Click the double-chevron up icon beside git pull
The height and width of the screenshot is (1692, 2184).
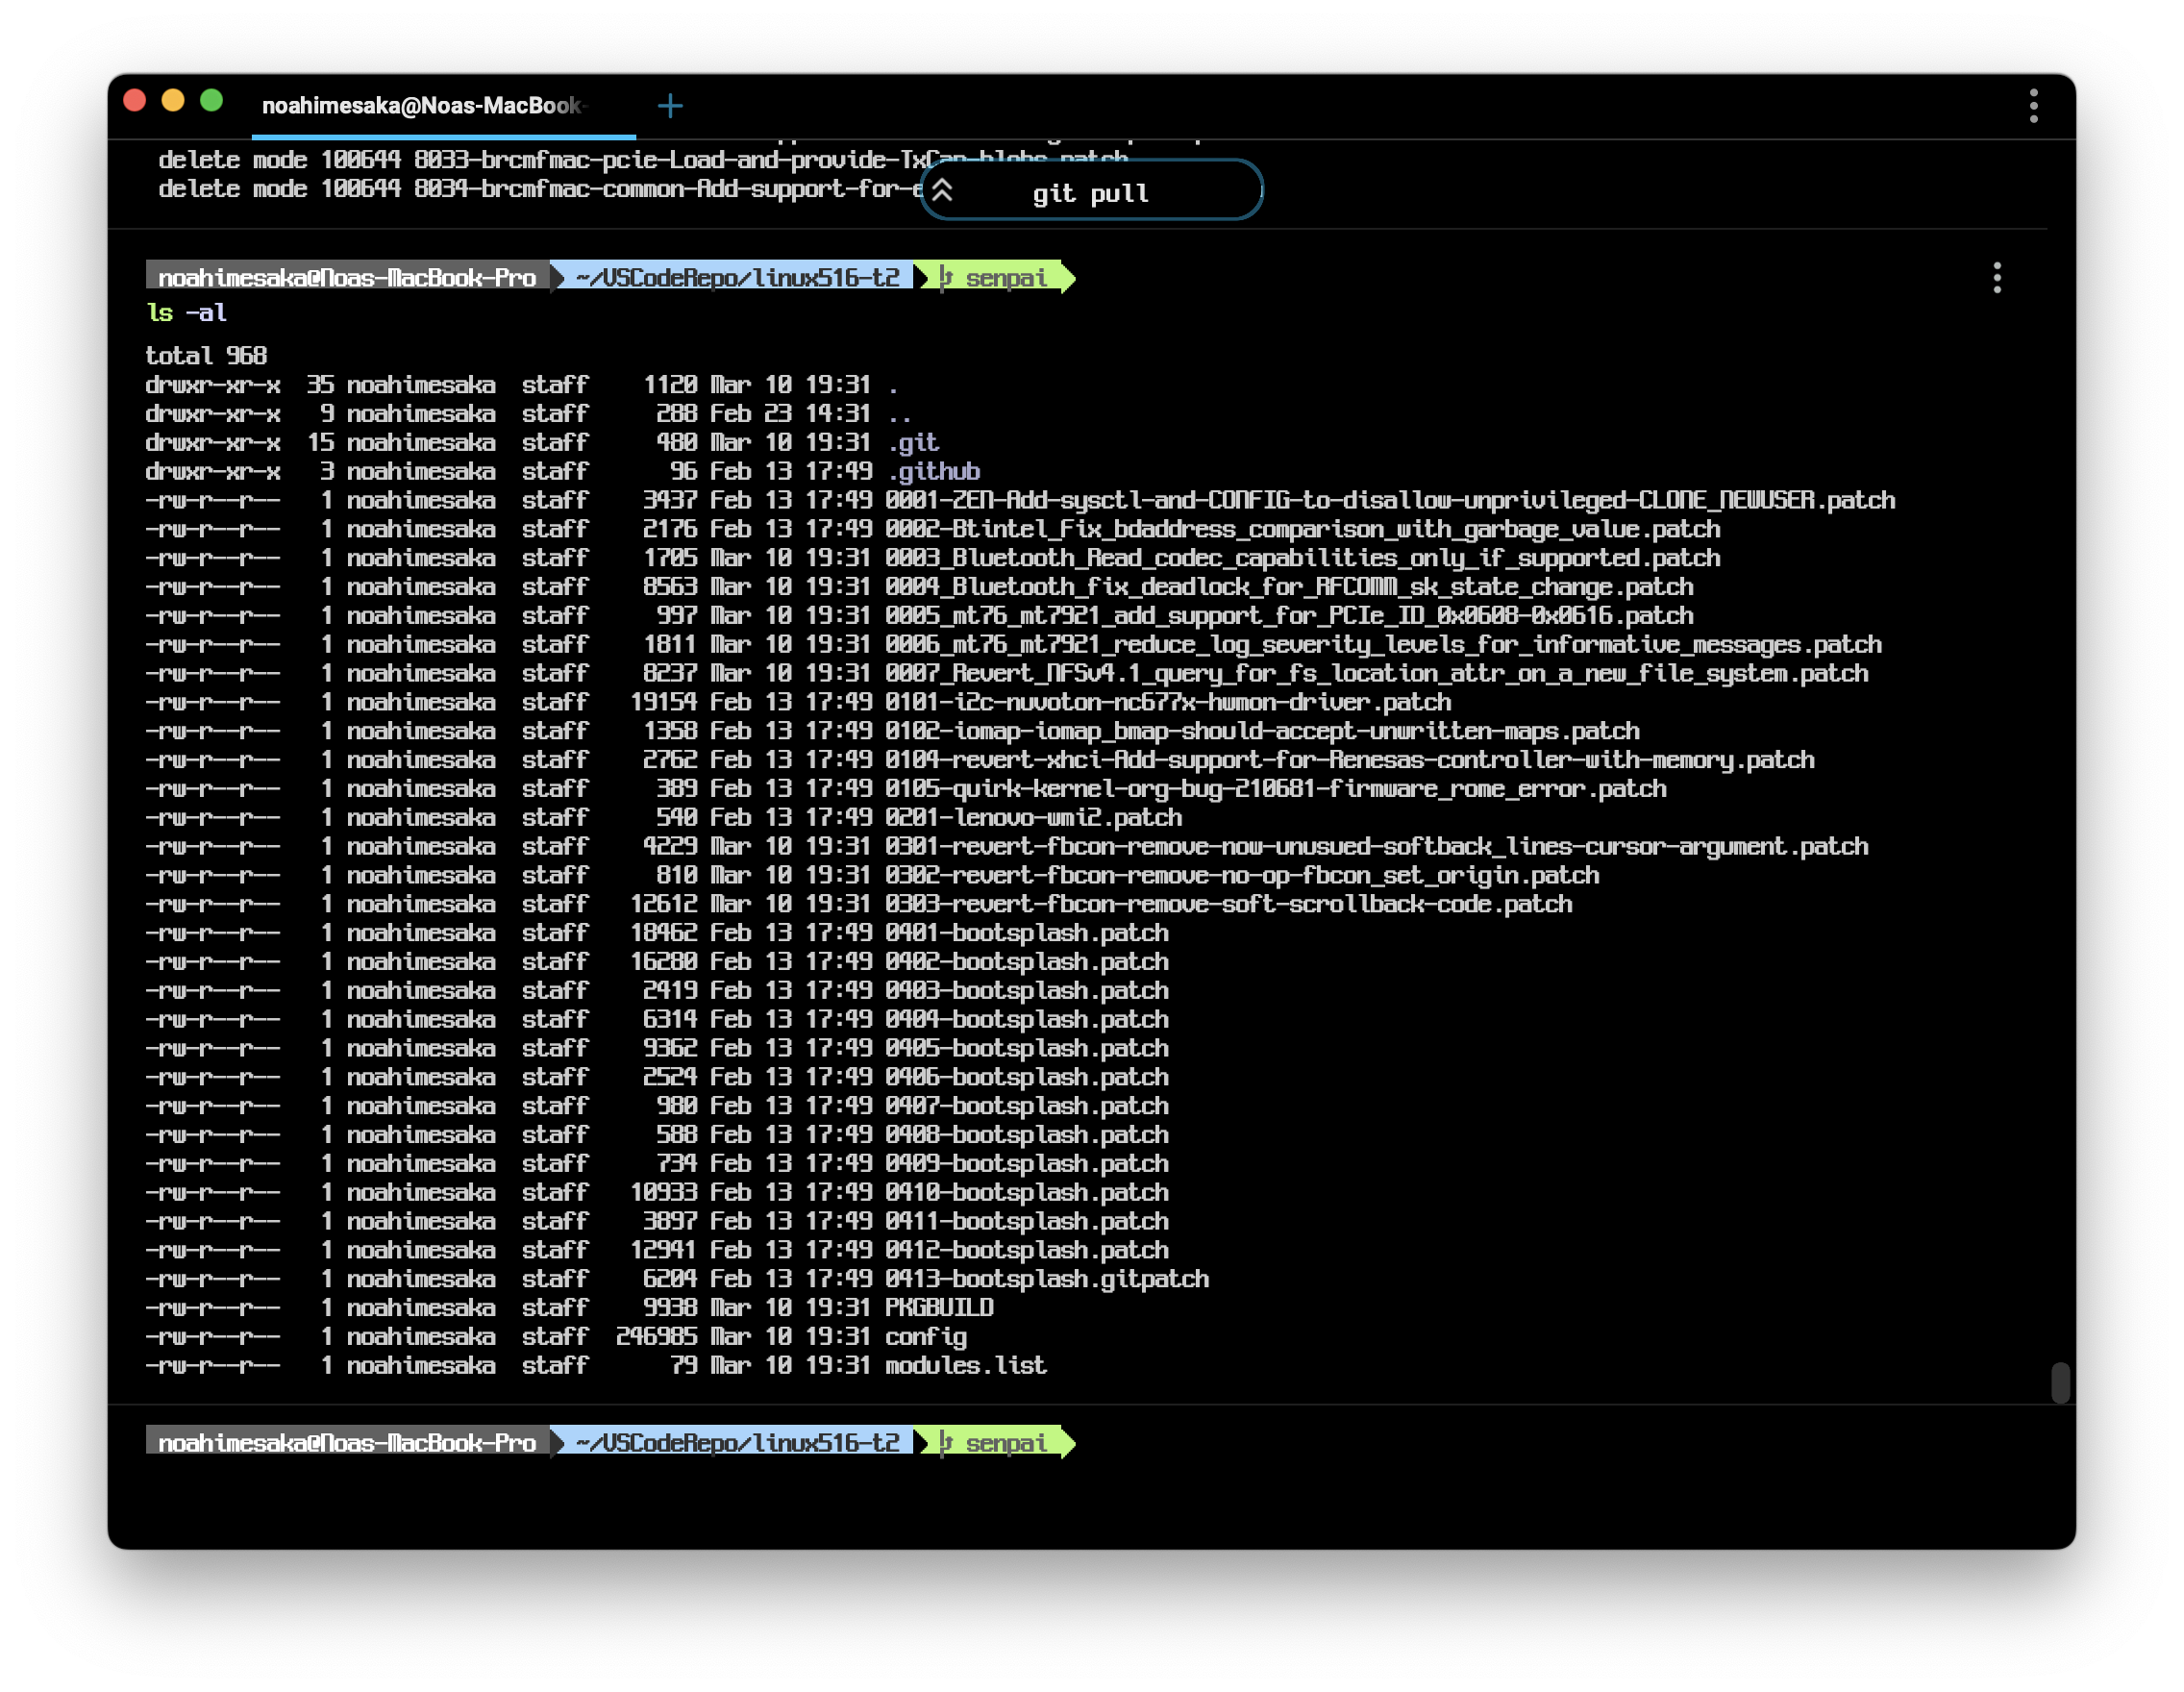pos(942,191)
